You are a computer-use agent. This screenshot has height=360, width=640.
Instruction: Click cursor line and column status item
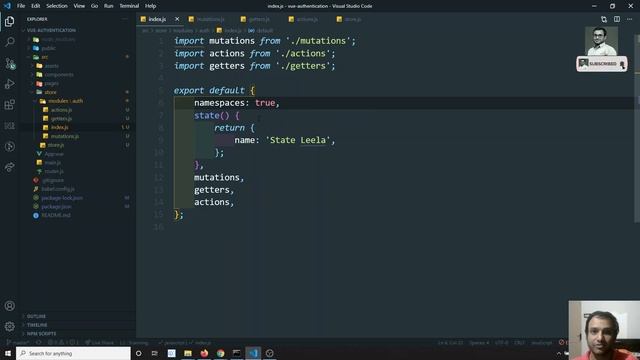pyautogui.click(x=450, y=342)
